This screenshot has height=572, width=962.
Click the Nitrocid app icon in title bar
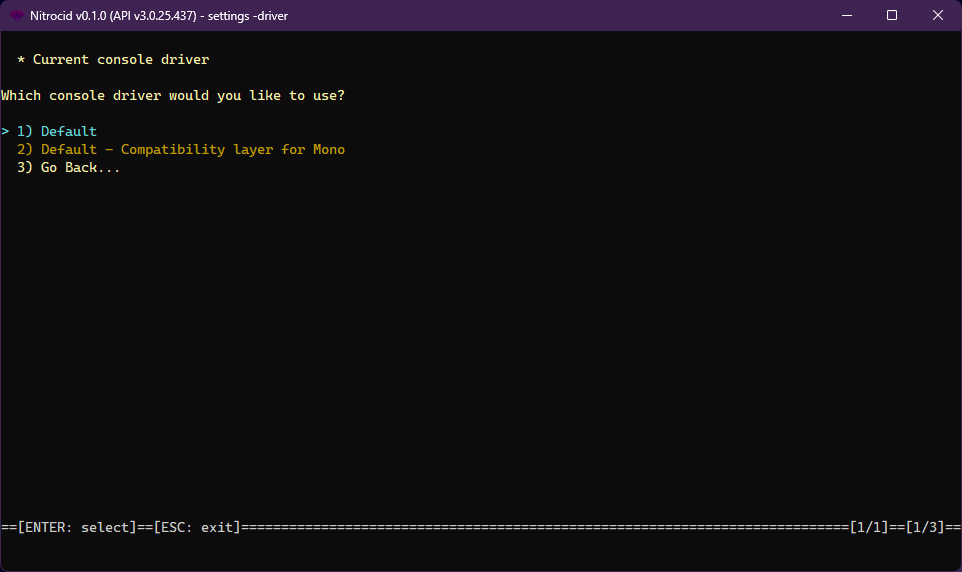17,15
